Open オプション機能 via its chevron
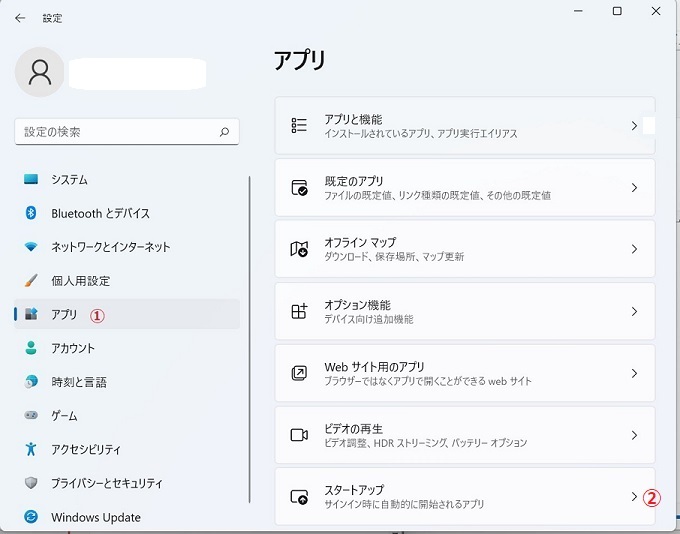The width and height of the screenshot is (680, 534). pyautogui.click(x=634, y=311)
